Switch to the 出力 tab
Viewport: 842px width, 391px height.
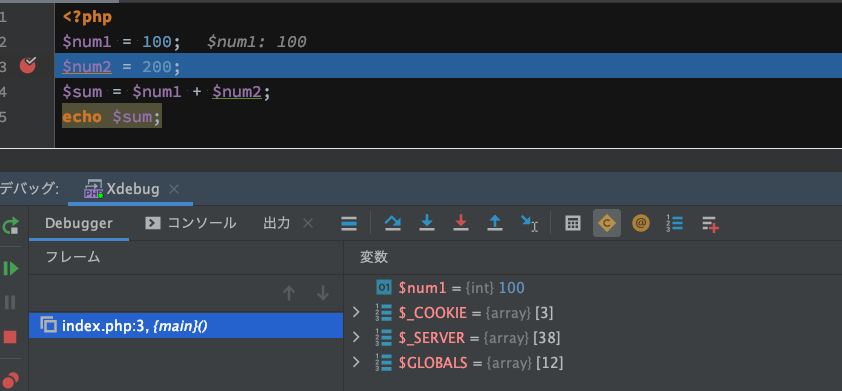pyautogui.click(x=277, y=223)
